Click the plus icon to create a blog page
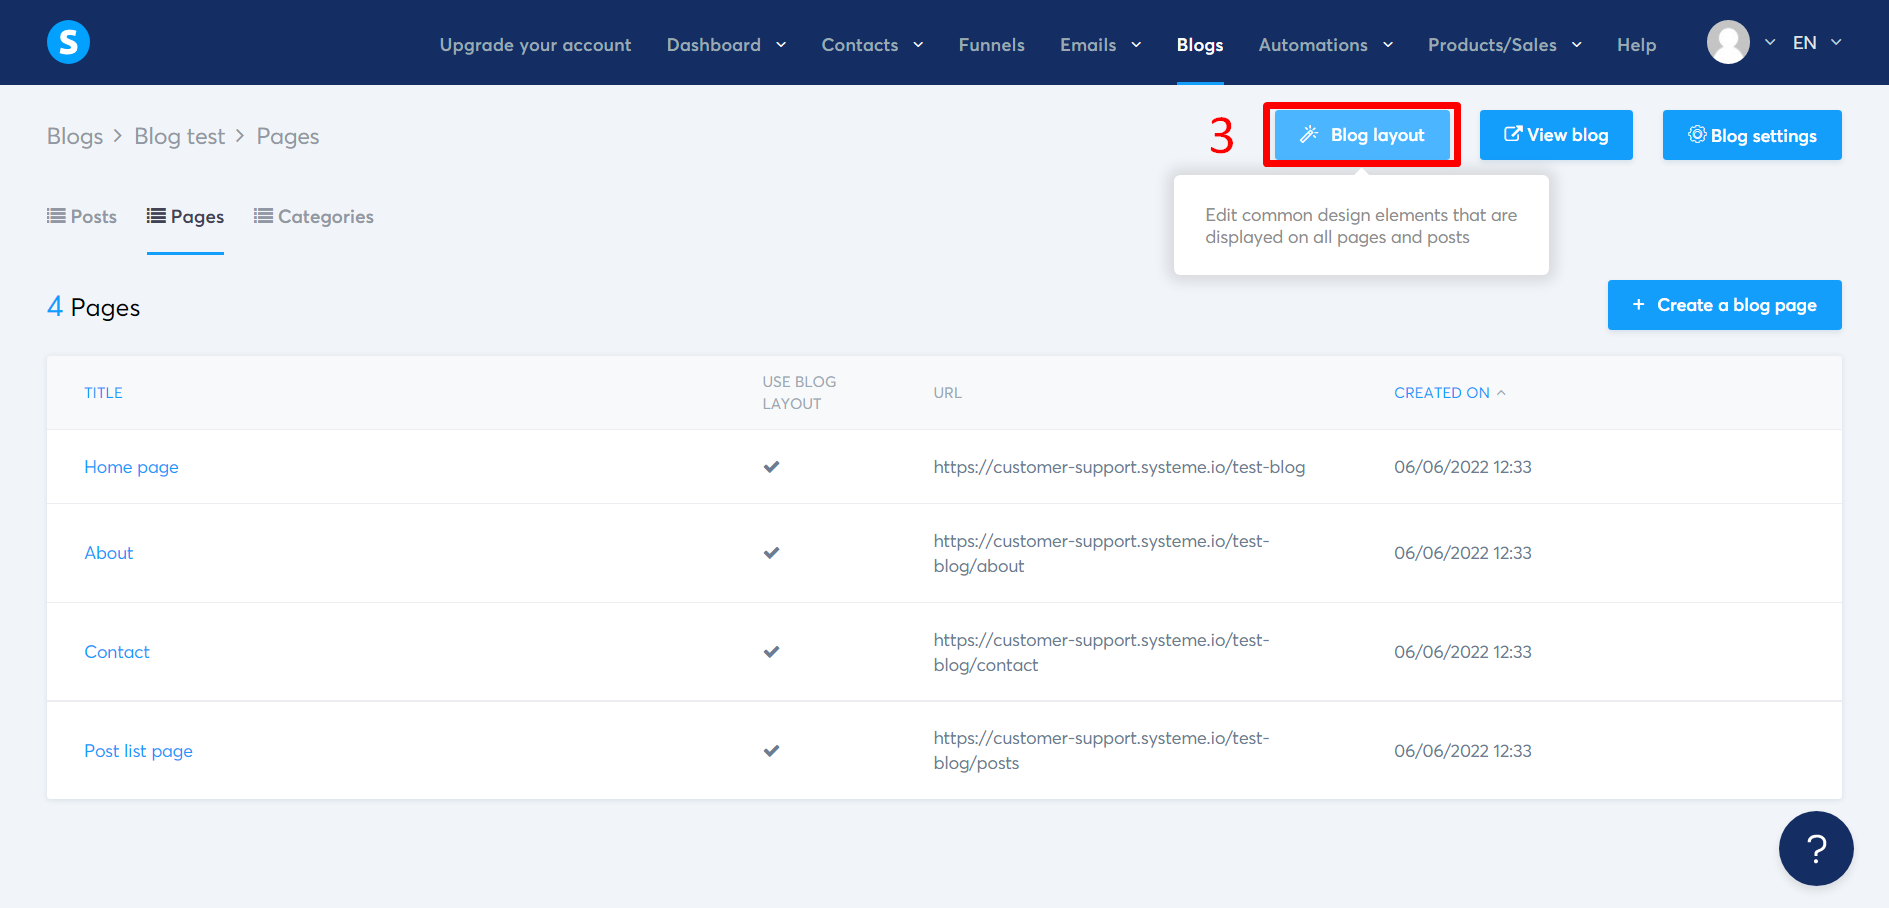Screen dimensions: 1889x908 [1638, 304]
